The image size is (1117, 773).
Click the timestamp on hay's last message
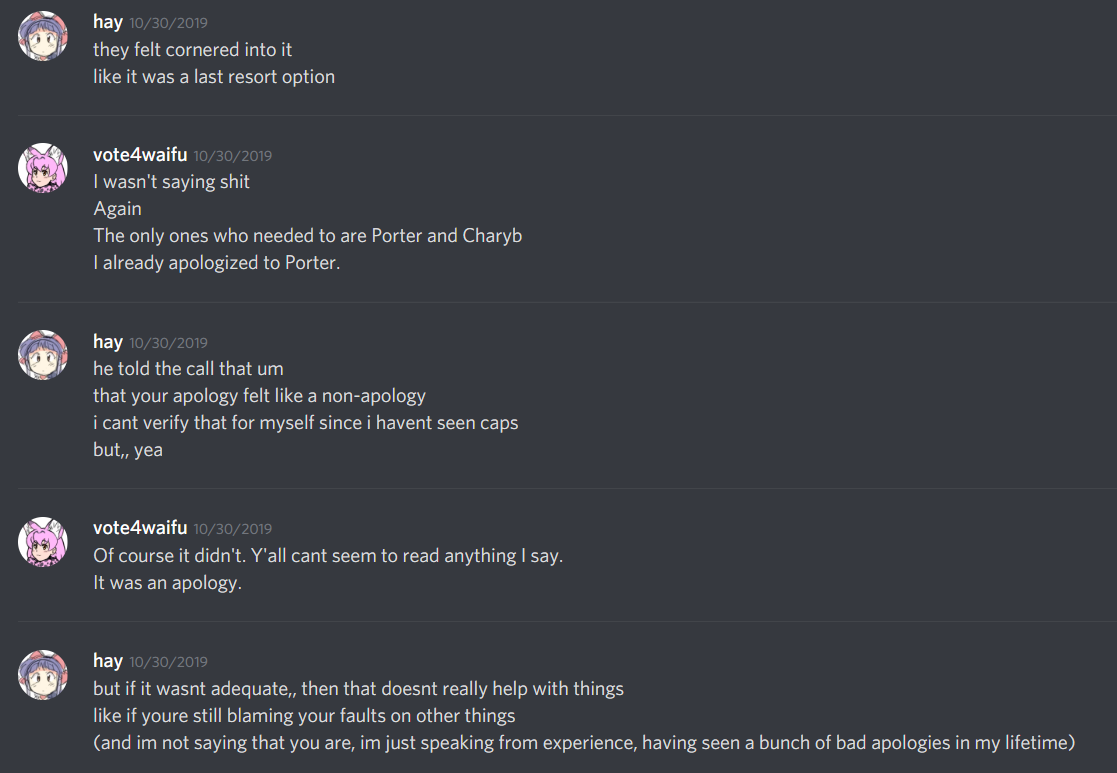[168, 662]
